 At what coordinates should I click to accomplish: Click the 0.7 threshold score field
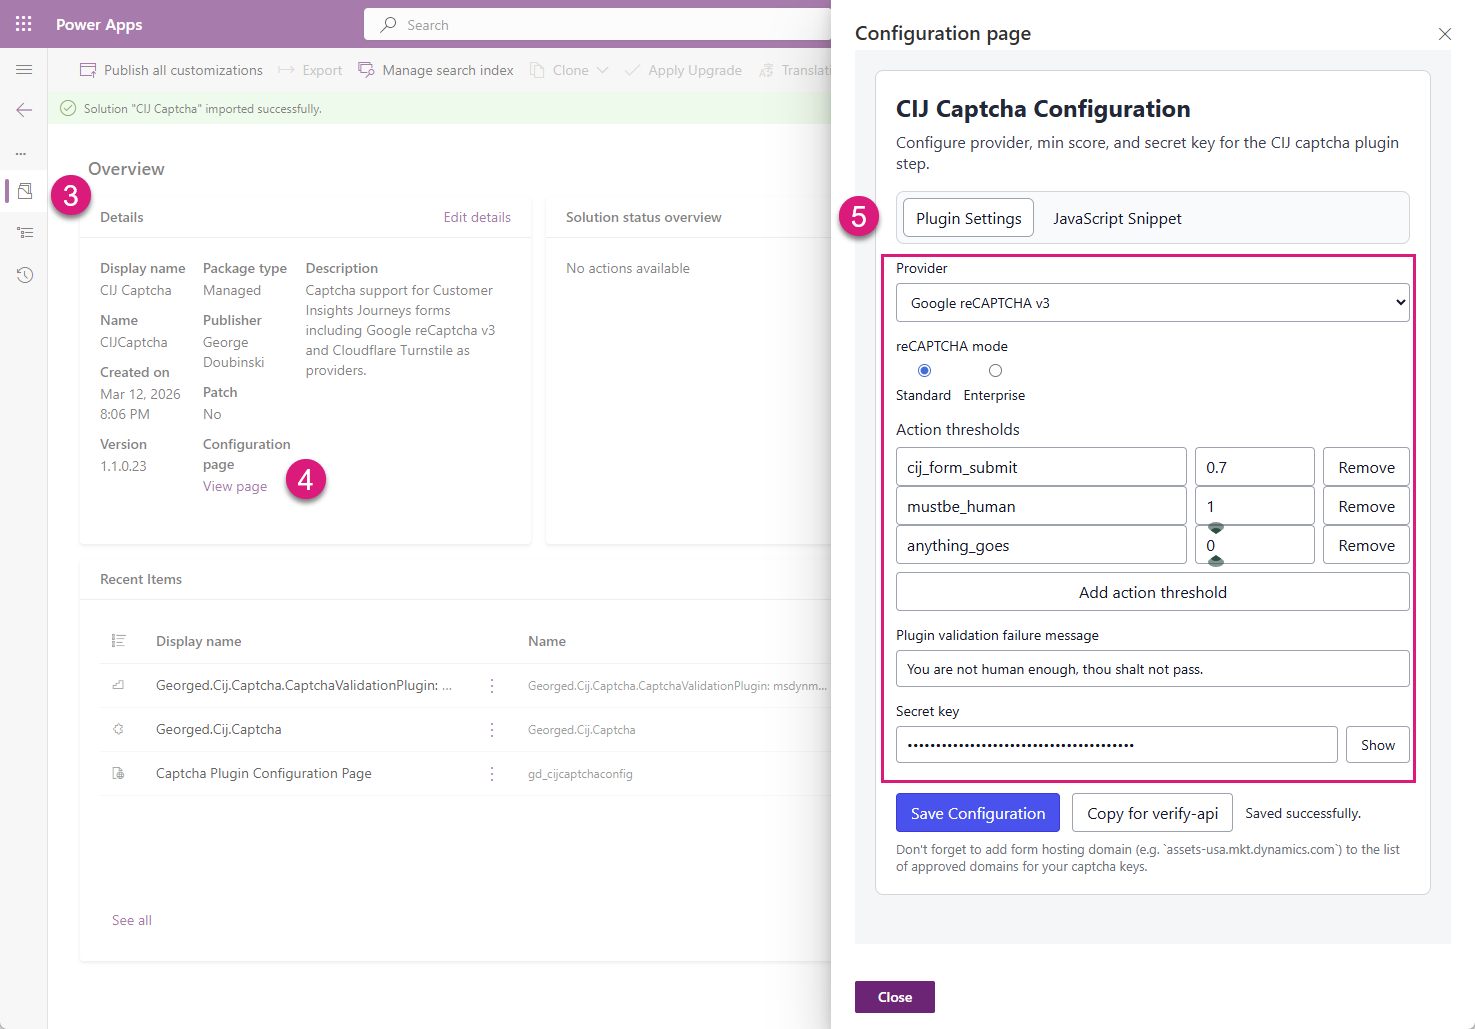[1254, 467]
